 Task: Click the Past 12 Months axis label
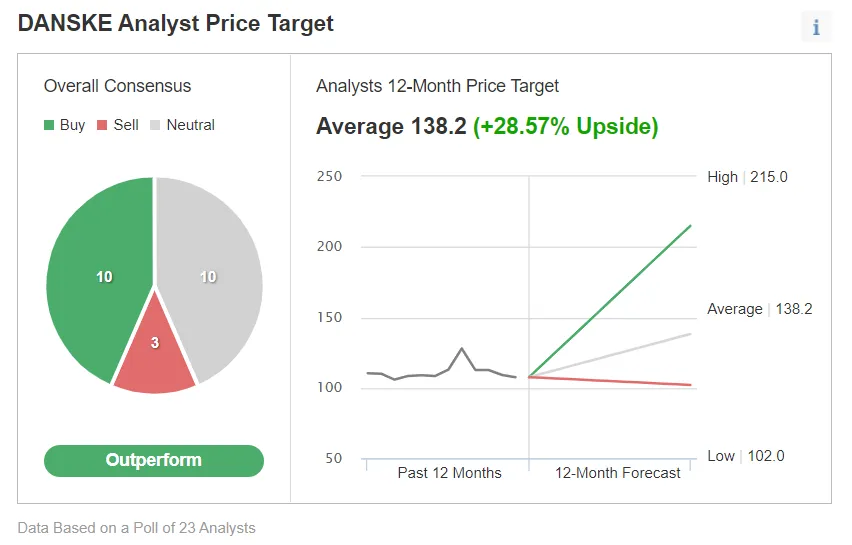tap(449, 472)
